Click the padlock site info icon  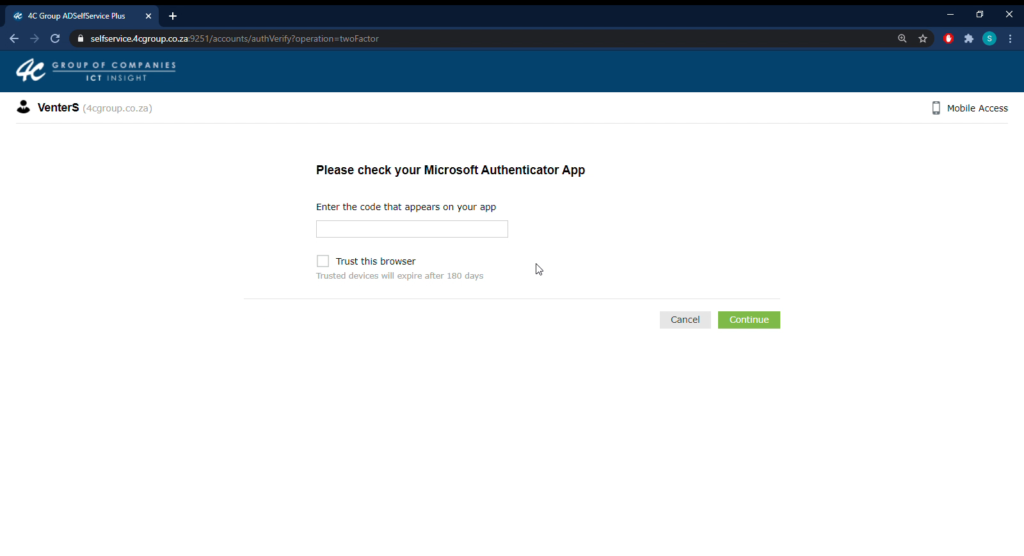pyautogui.click(x=81, y=39)
